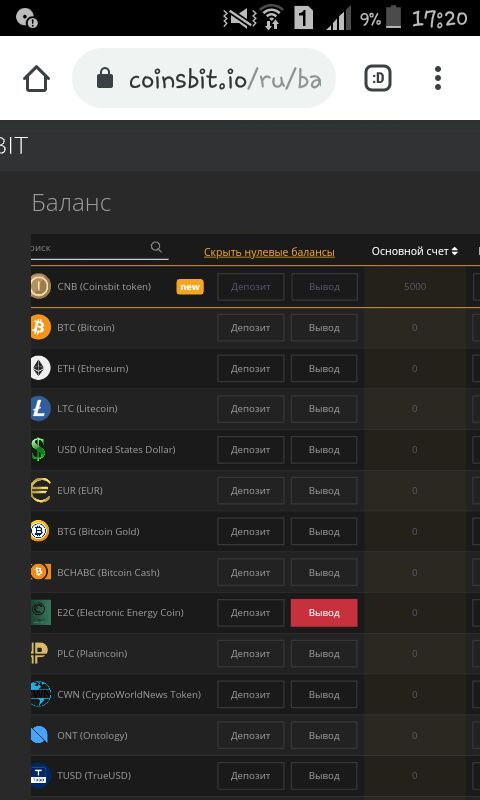
Task: Click the Platincoin icon
Action: tap(40, 653)
